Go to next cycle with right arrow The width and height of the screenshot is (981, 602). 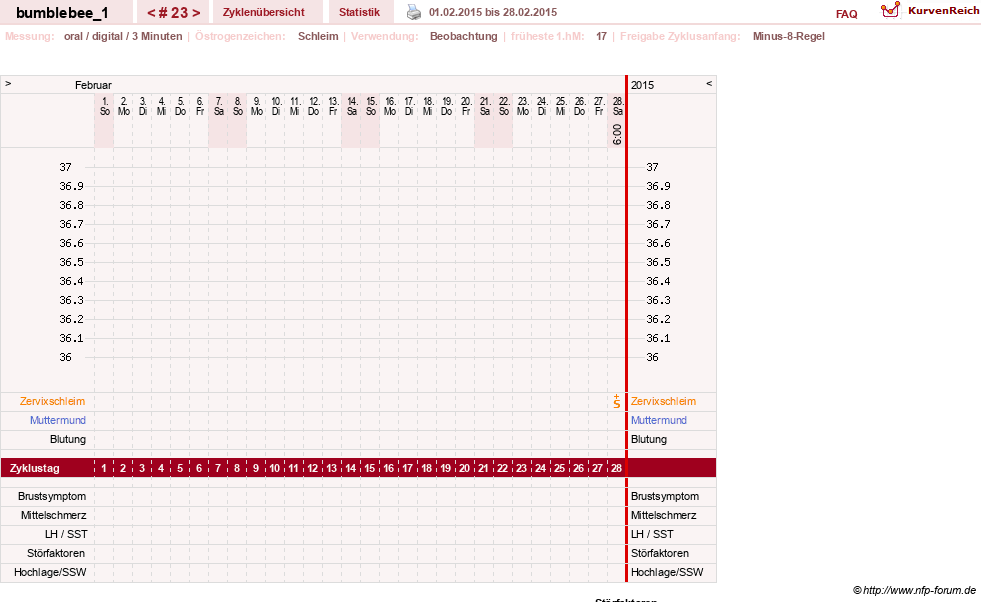point(196,13)
